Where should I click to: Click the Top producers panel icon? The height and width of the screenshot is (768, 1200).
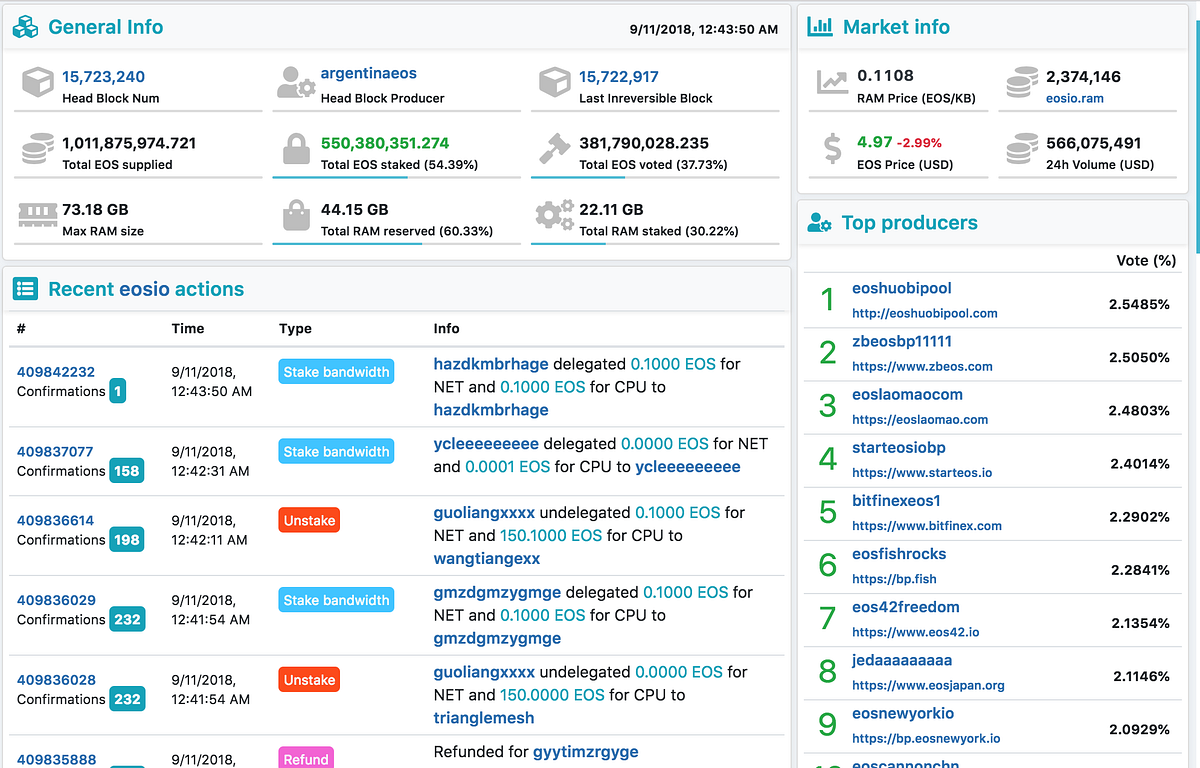coord(820,223)
